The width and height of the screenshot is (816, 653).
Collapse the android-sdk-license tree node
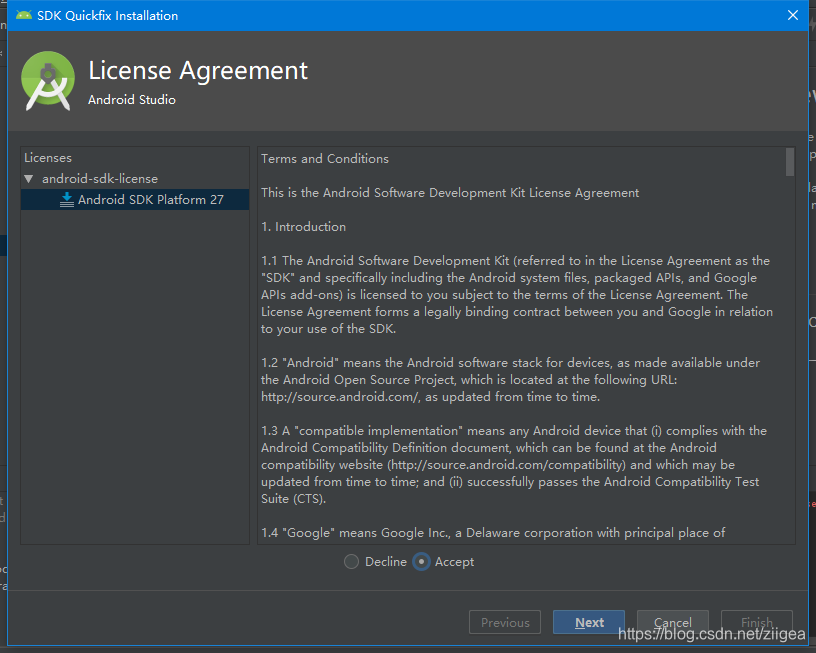29,179
